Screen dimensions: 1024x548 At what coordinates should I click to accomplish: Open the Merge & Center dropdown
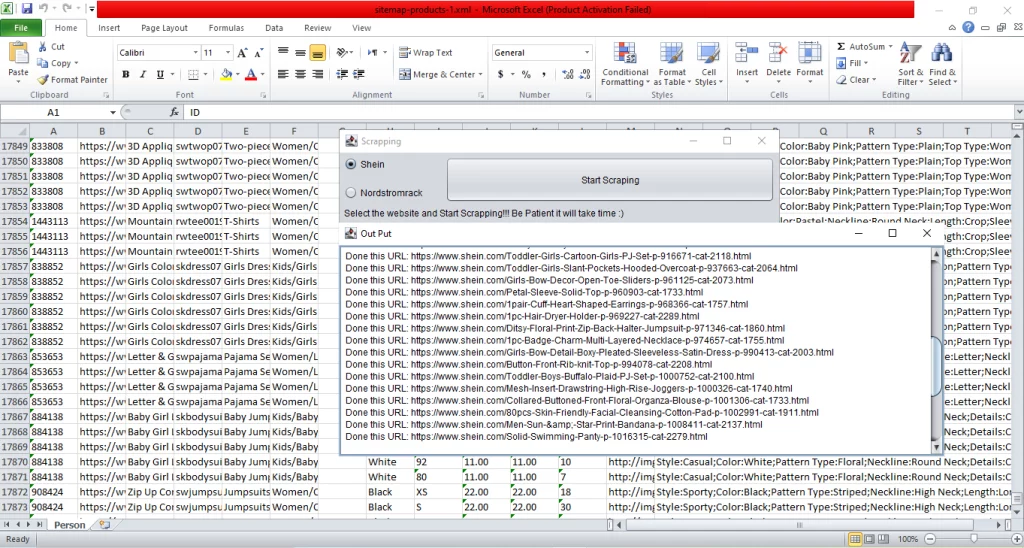[480, 74]
